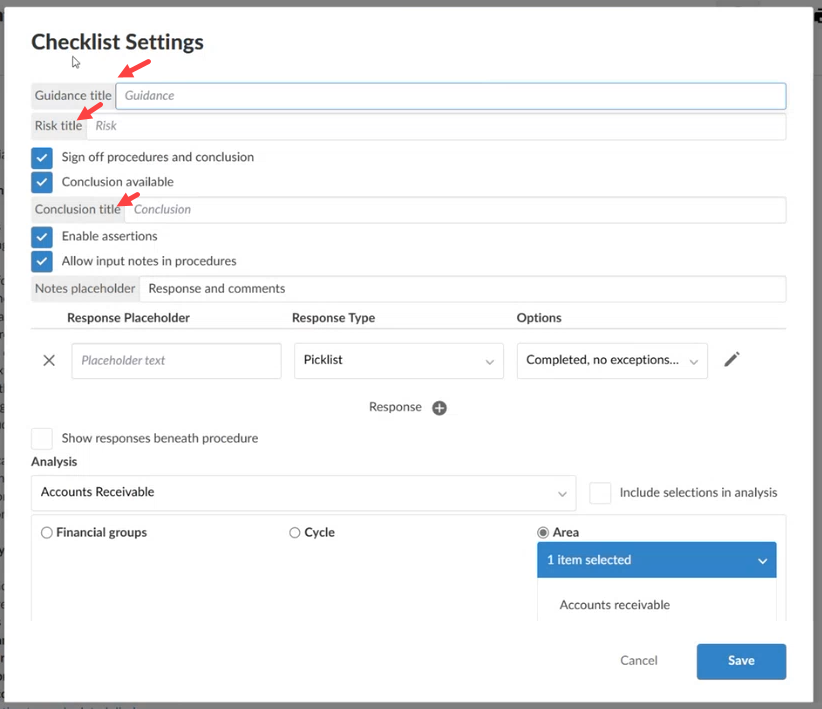This screenshot has height=709, width=822.
Task: Uncheck Enable assertions
Action: 41,236
